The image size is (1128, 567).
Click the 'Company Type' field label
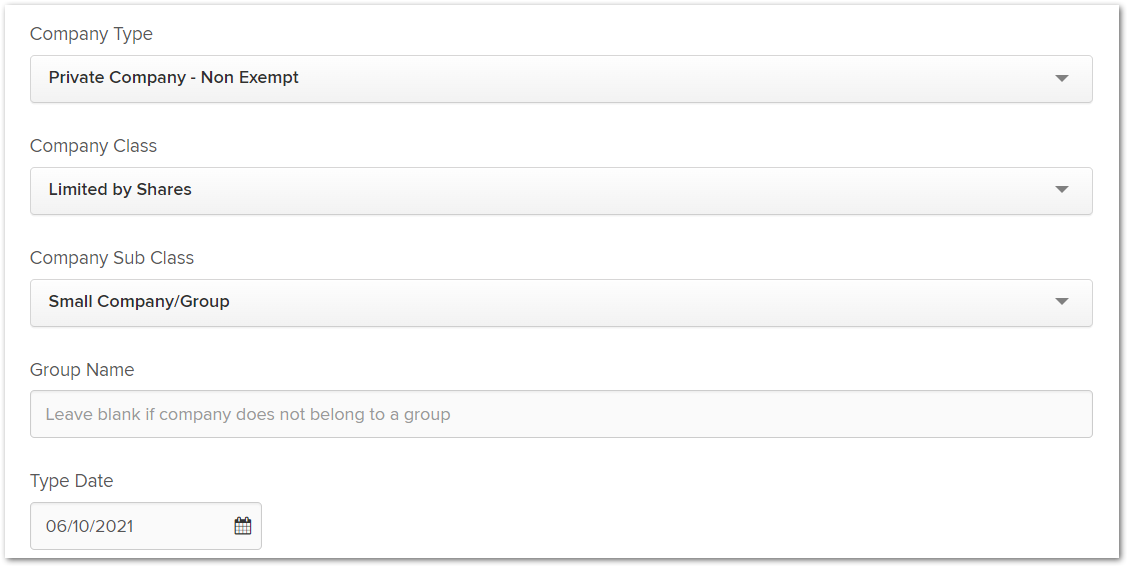click(91, 34)
